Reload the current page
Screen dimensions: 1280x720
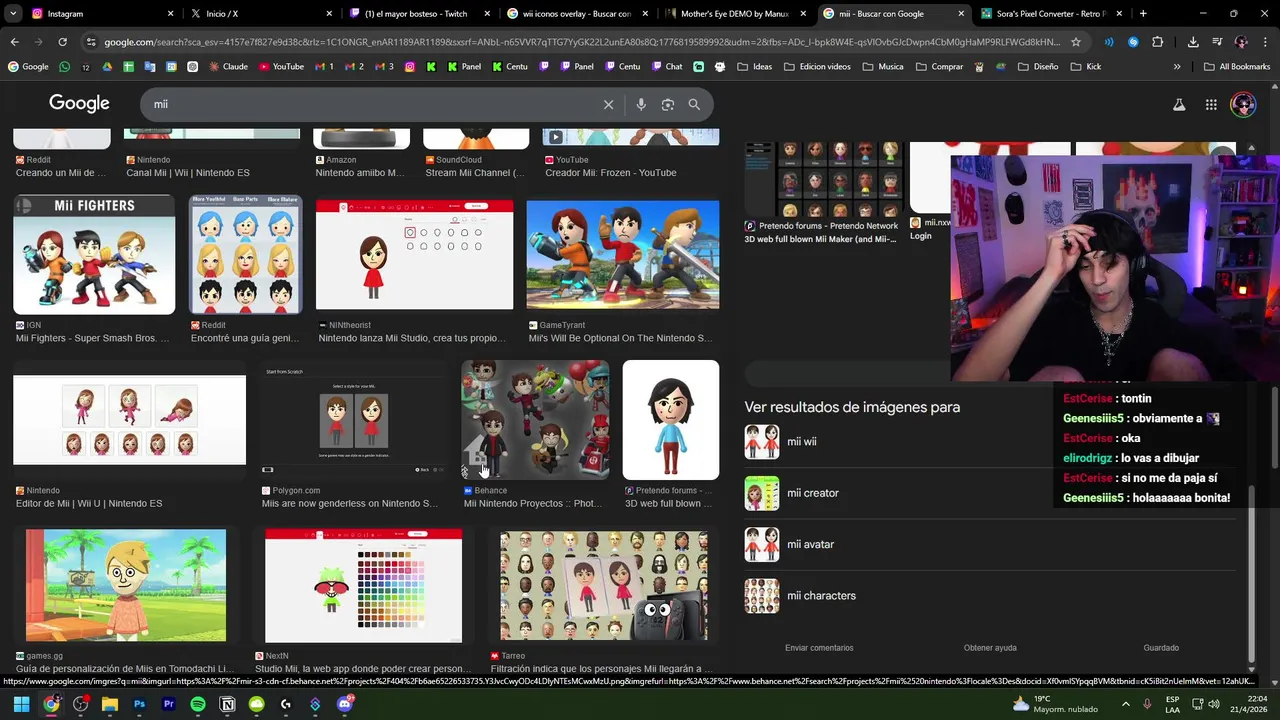click(x=62, y=42)
